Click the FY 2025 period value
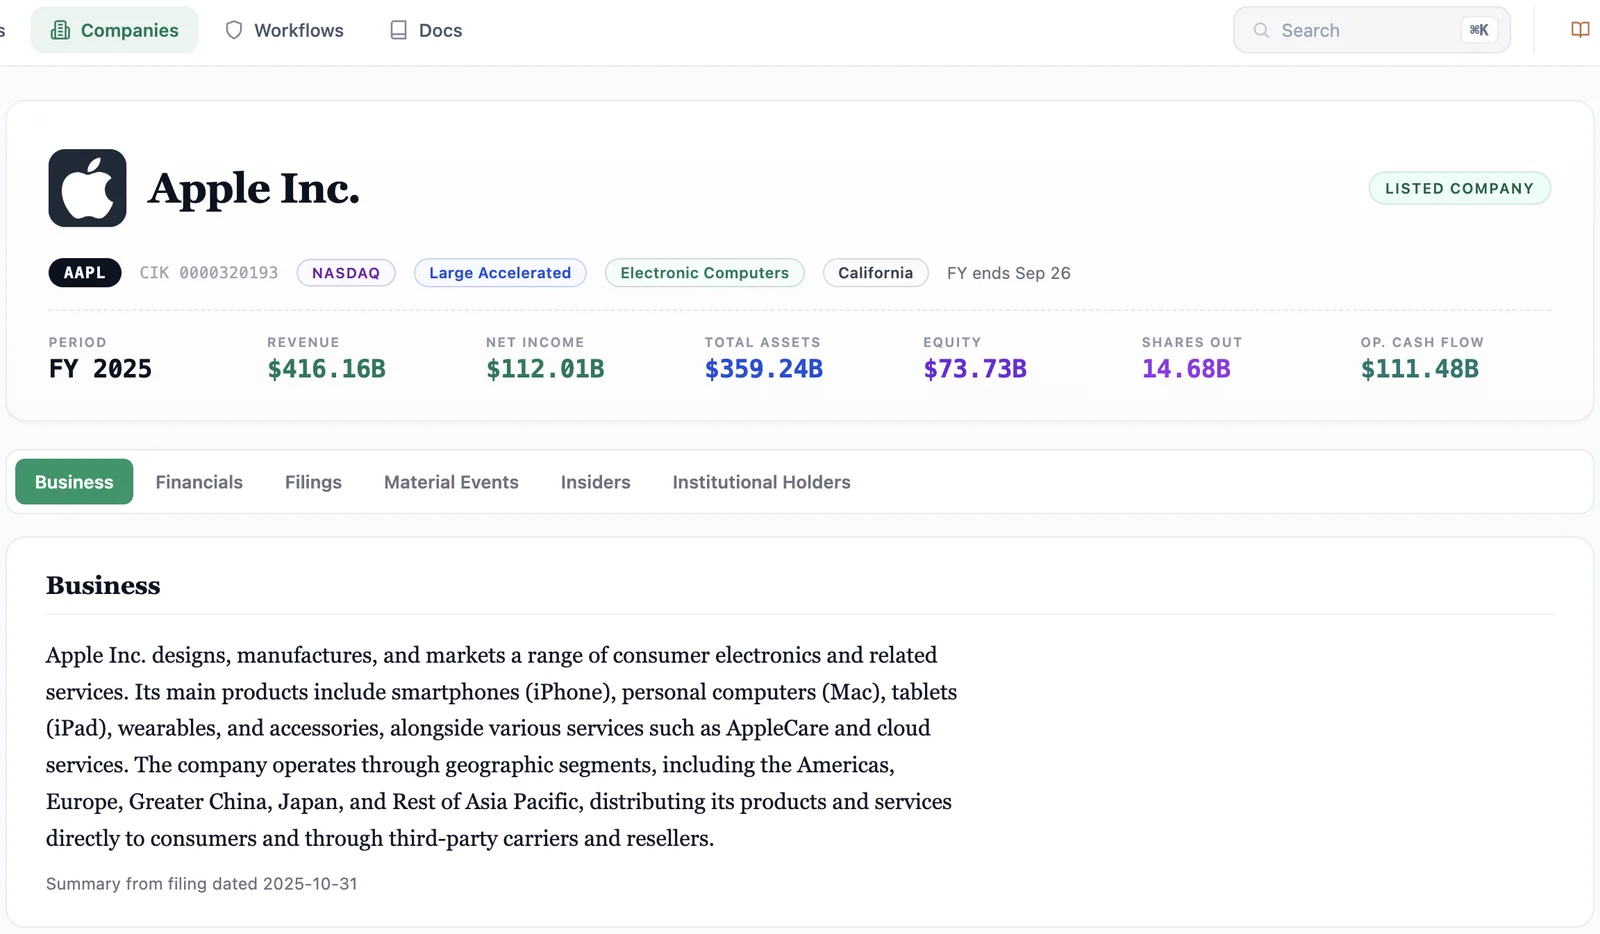This screenshot has width=1600, height=934. (x=100, y=369)
